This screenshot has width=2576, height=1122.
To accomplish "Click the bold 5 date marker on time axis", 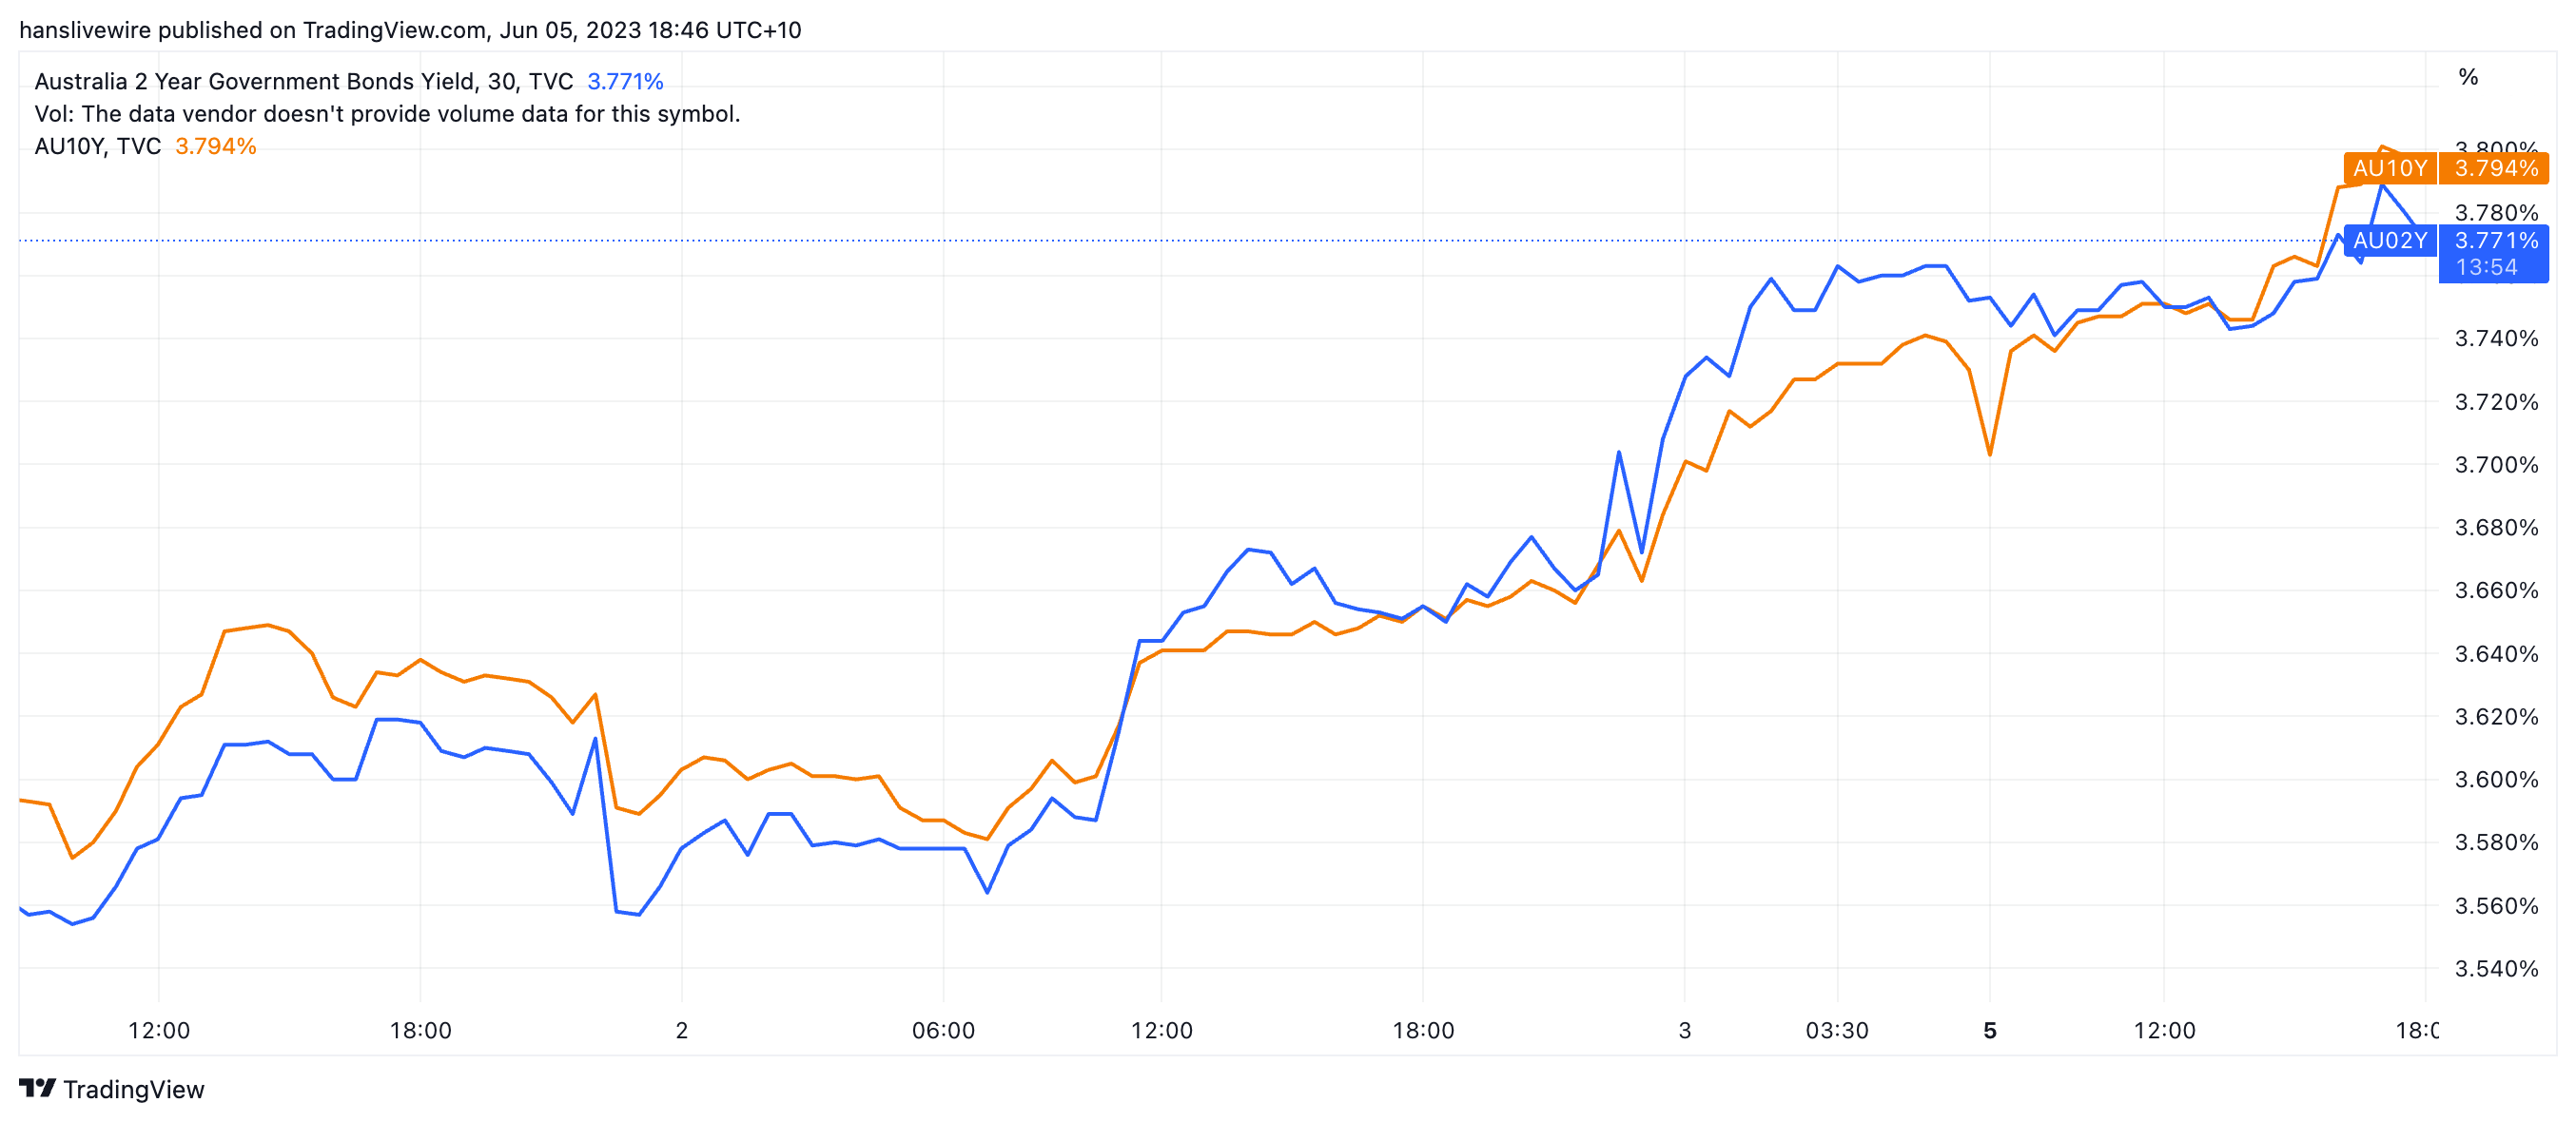I will pos(1989,1030).
